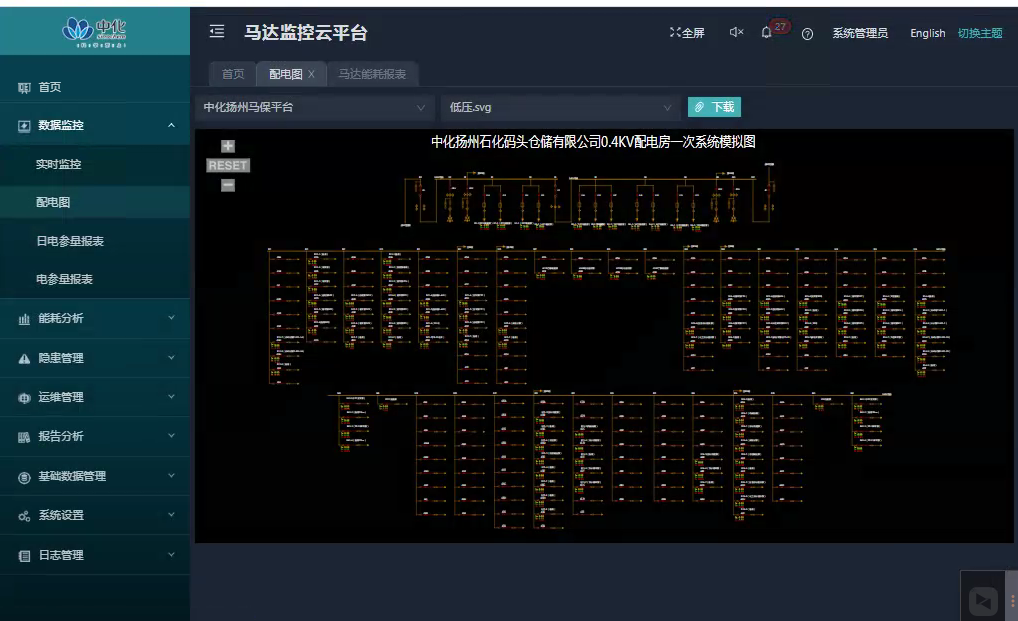Expand the 能耗分析 menu
This screenshot has width=1018, height=621.
pyautogui.click(x=95, y=319)
